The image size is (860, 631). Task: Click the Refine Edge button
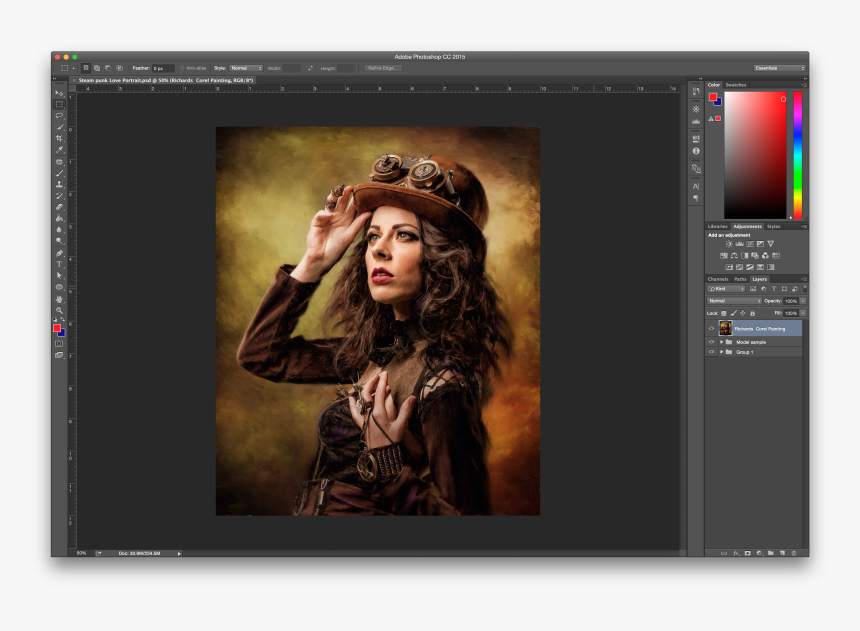click(x=385, y=68)
